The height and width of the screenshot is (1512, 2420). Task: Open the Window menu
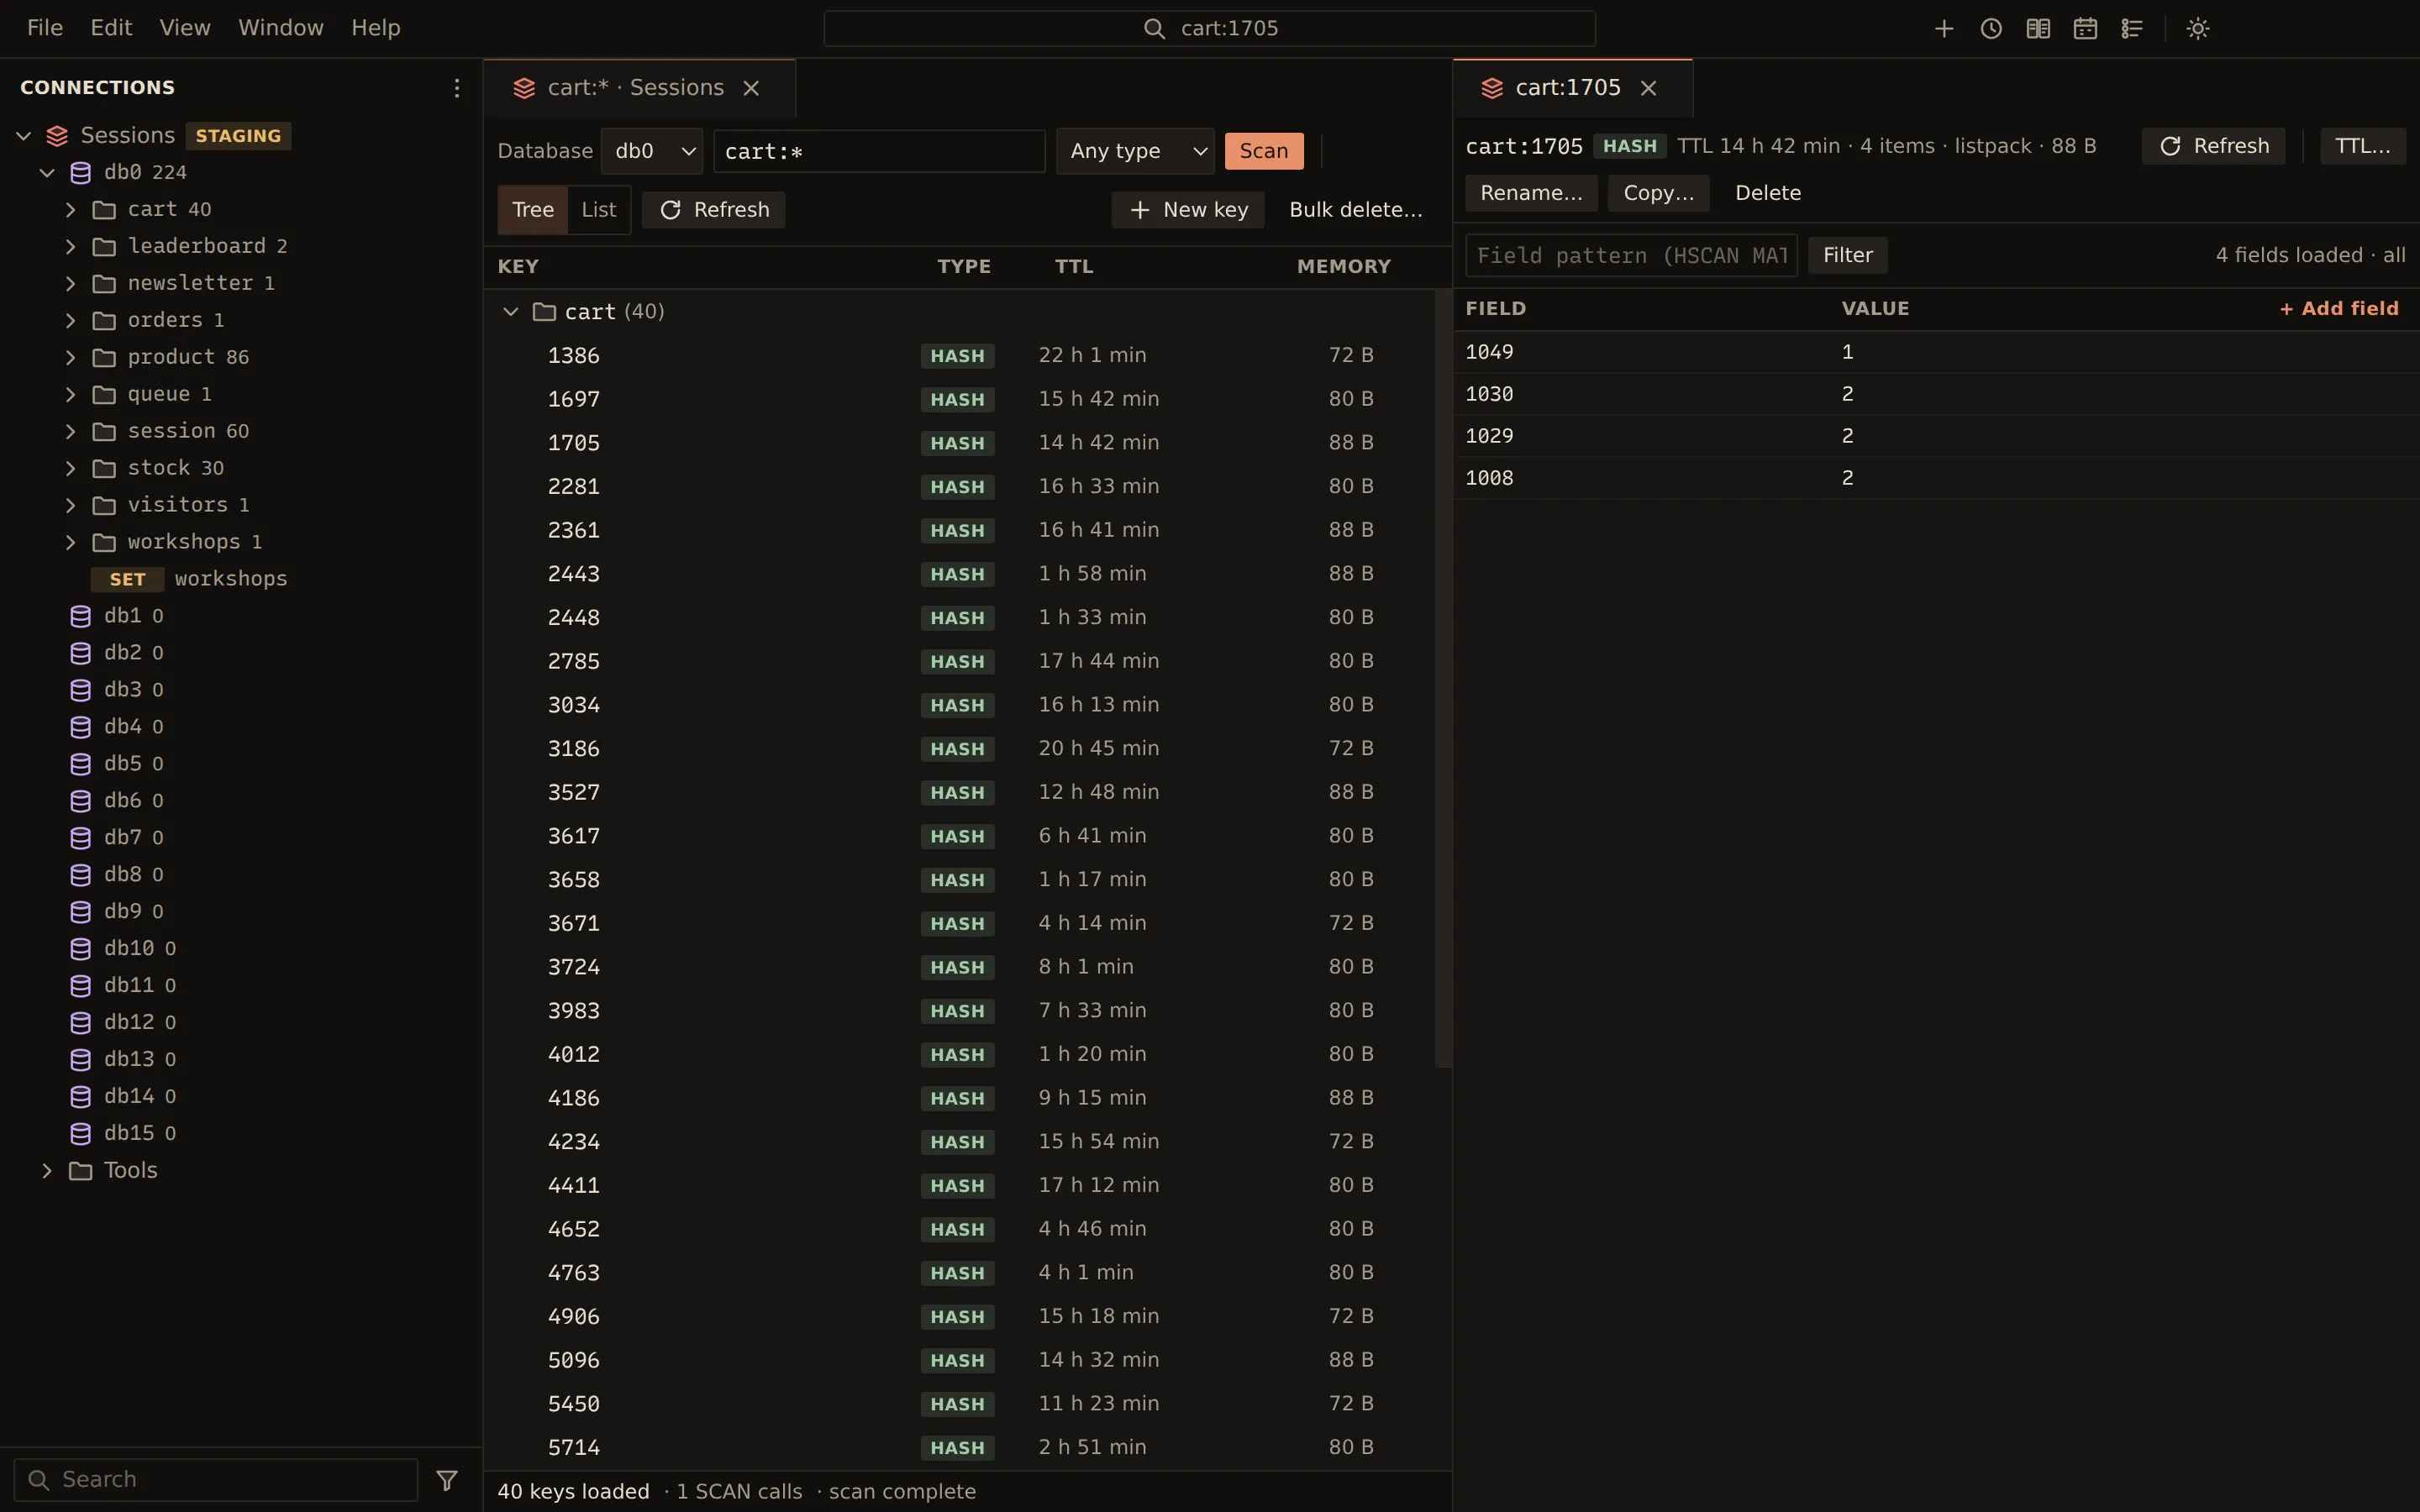(x=281, y=28)
